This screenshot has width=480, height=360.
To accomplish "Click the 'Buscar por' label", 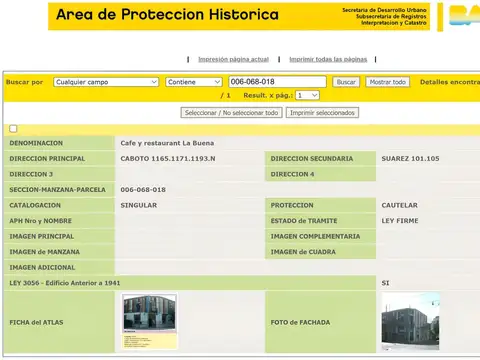I will 24,82.
